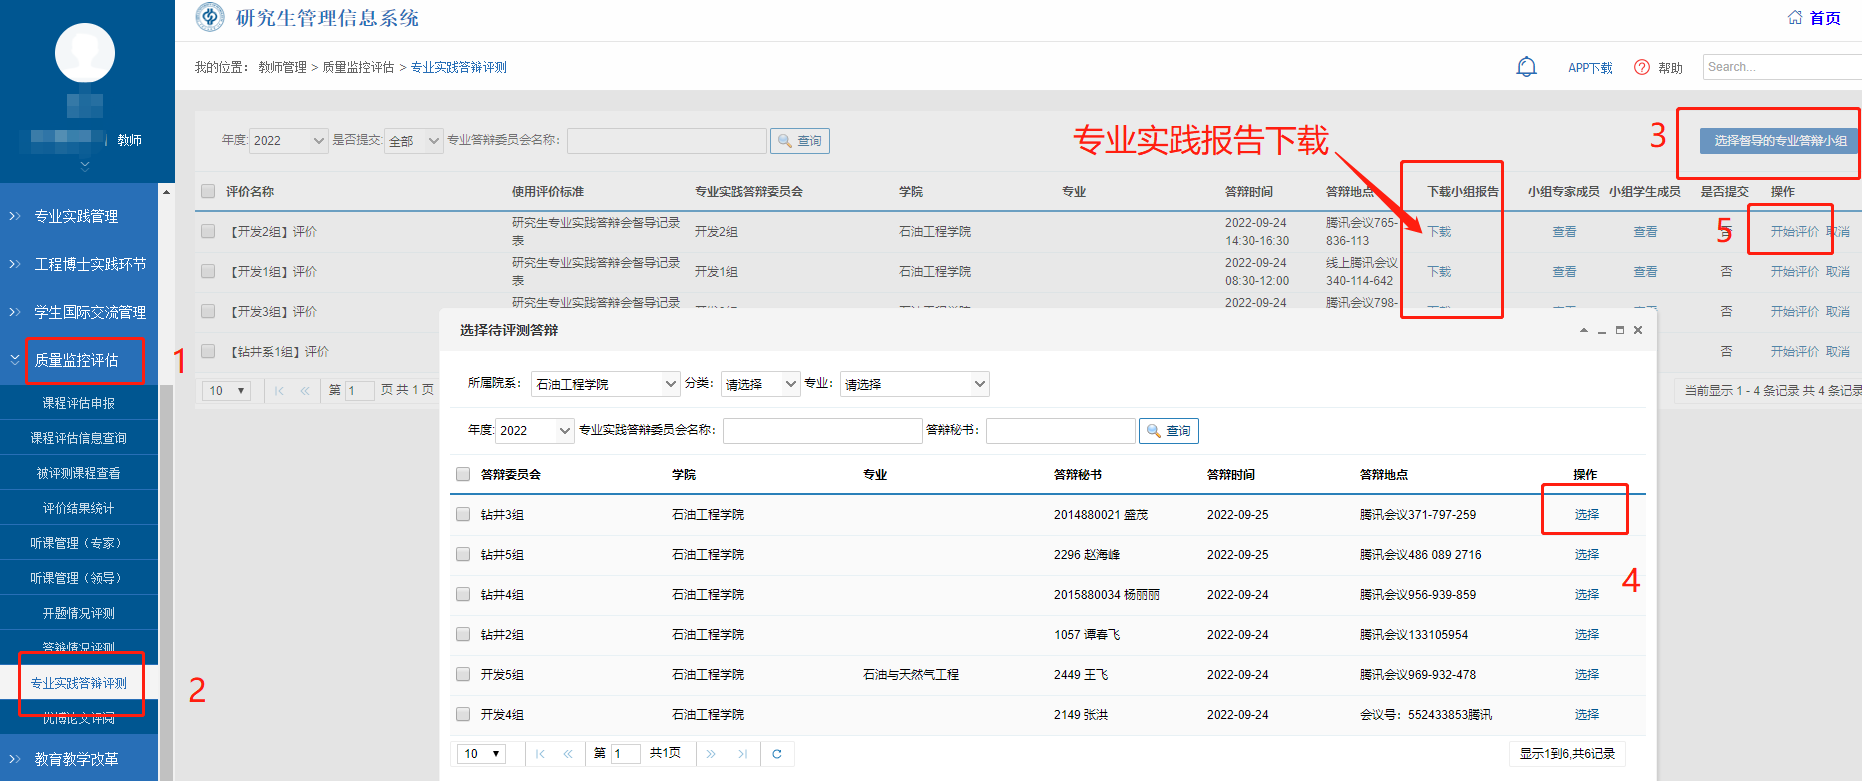Image resolution: width=1862 pixels, height=781 pixels.
Task: Jump to last page in dialog pagination
Action: pyautogui.click(x=742, y=754)
